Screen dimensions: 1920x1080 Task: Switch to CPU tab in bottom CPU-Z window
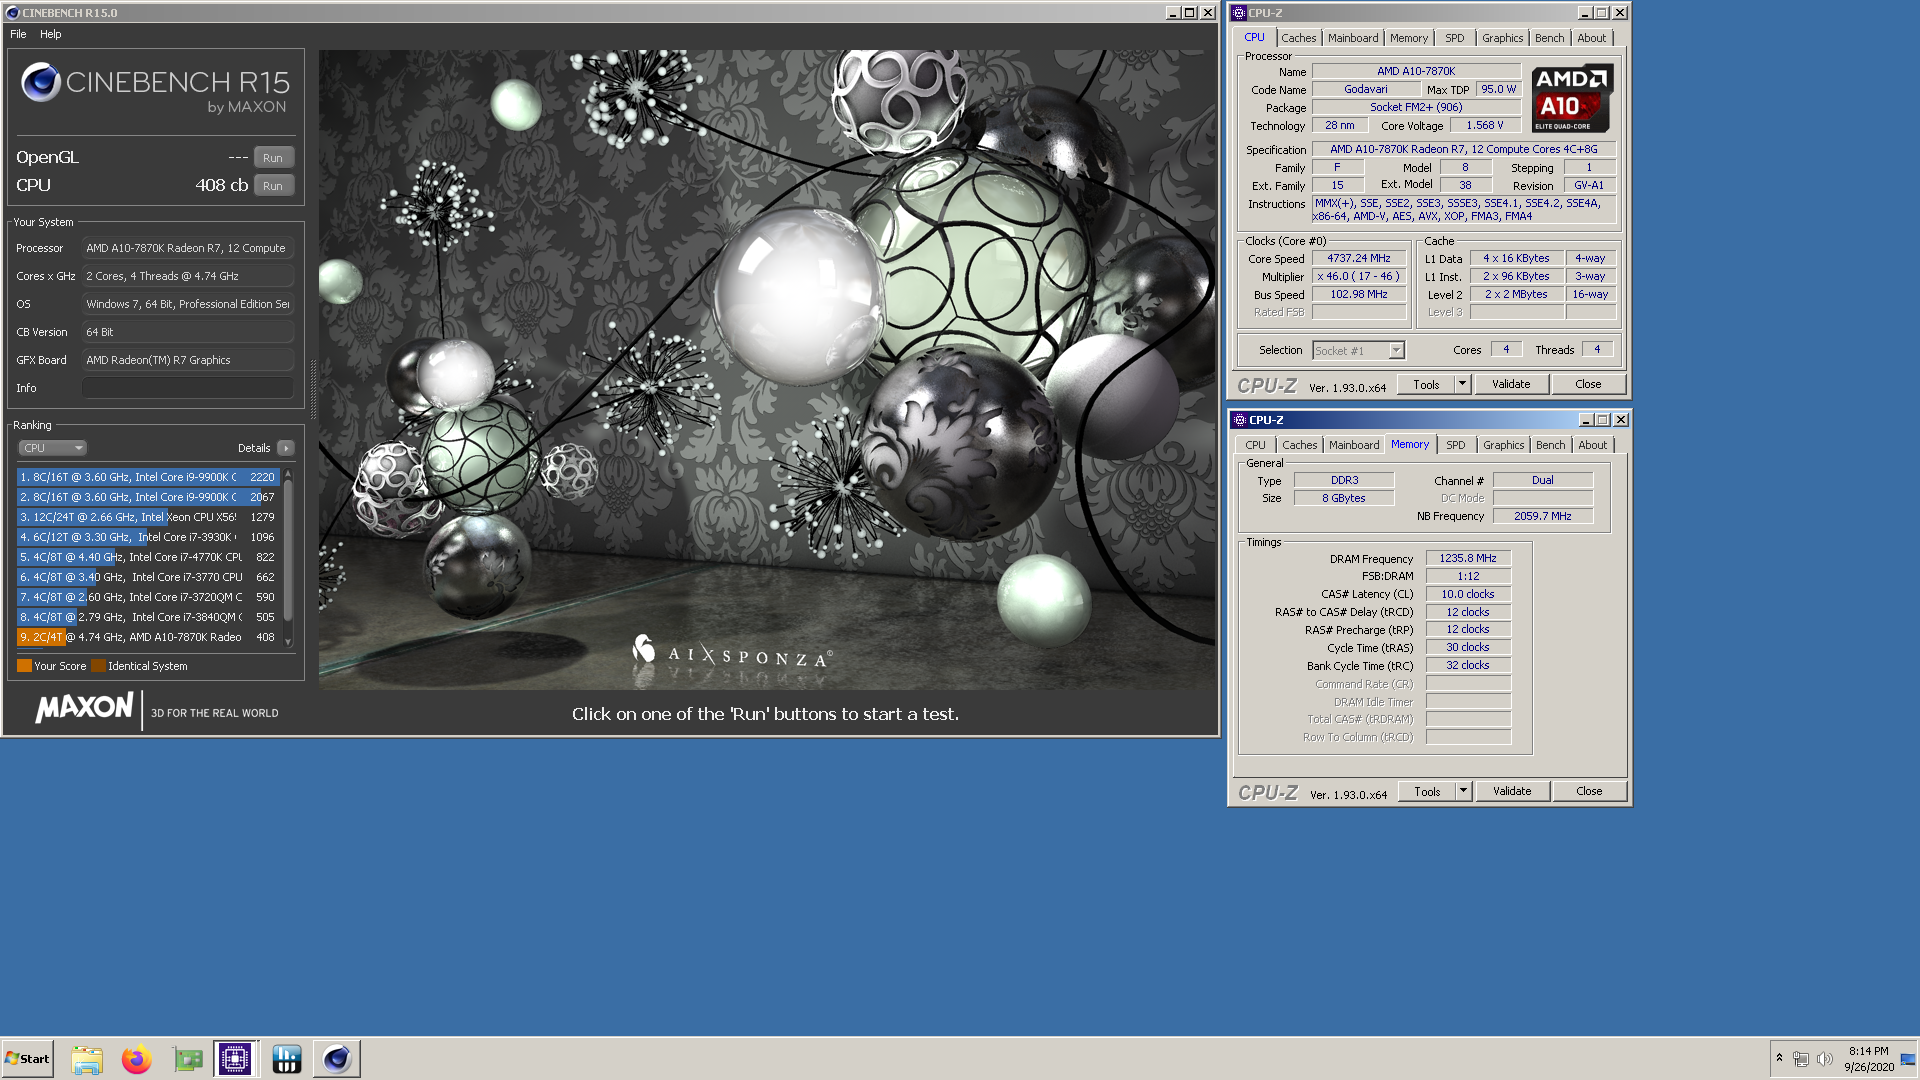(1256, 445)
